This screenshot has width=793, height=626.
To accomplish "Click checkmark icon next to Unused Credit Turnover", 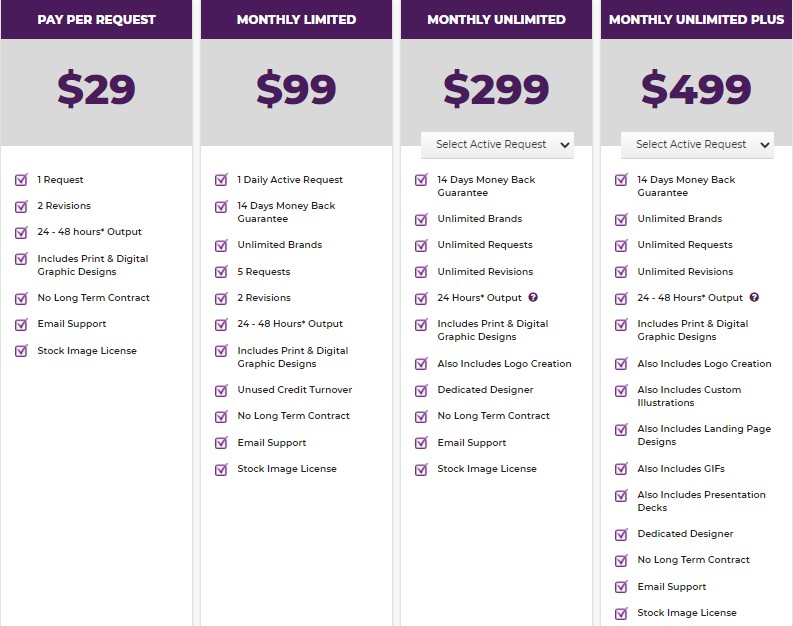I will pyautogui.click(x=221, y=390).
